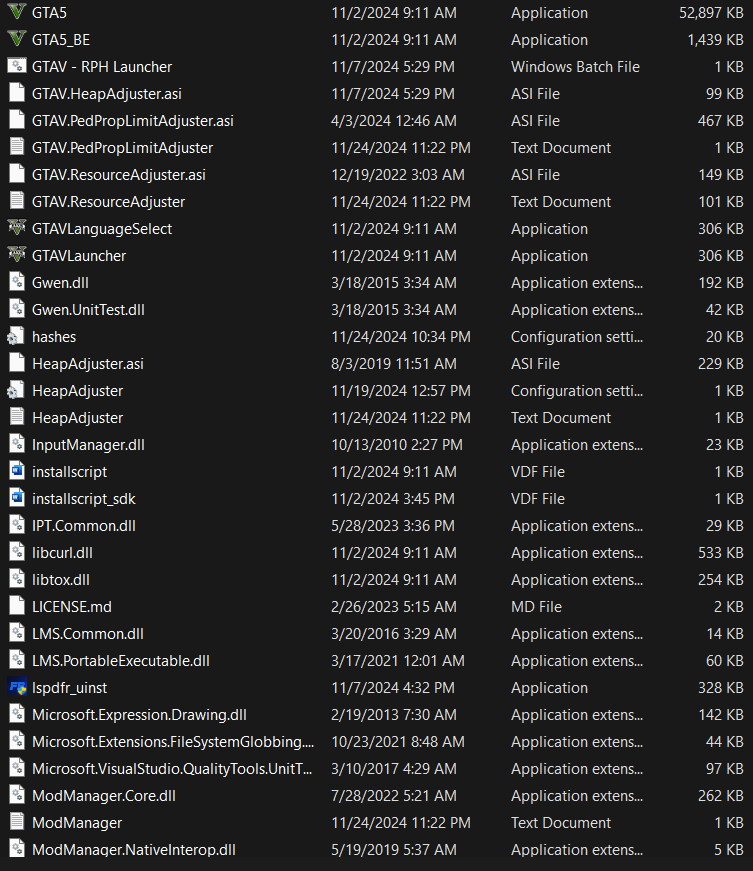
Task: Click the lspdfr_uinst application icon
Action: [x=17, y=688]
